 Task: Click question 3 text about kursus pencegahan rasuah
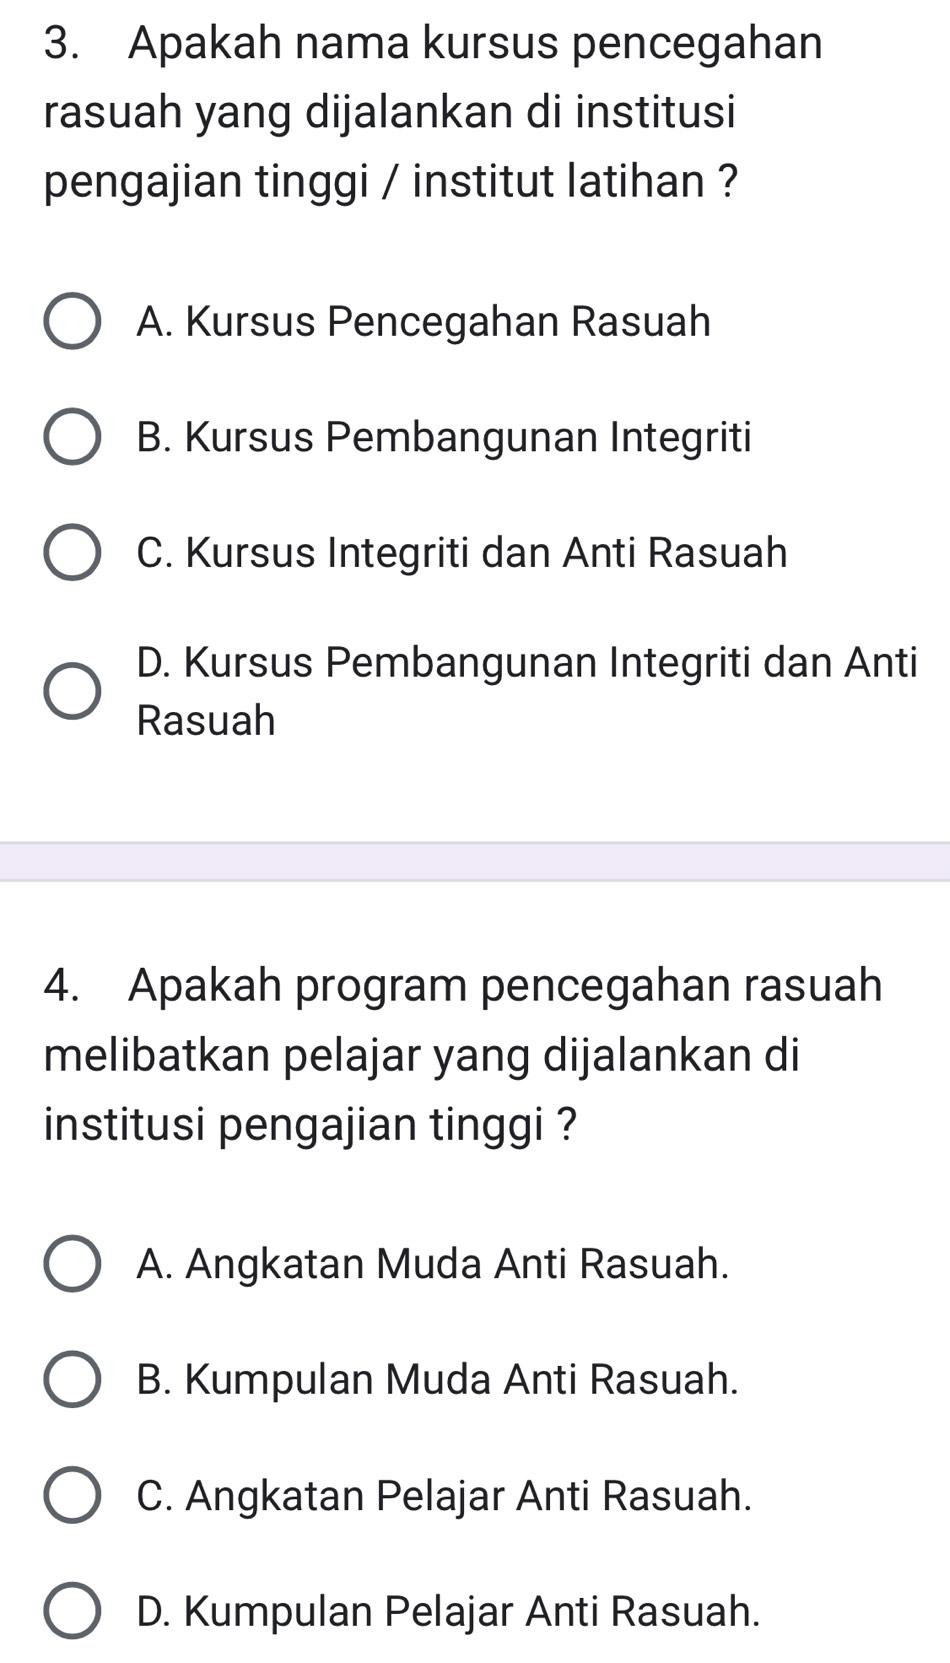pyautogui.click(x=434, y=112)
